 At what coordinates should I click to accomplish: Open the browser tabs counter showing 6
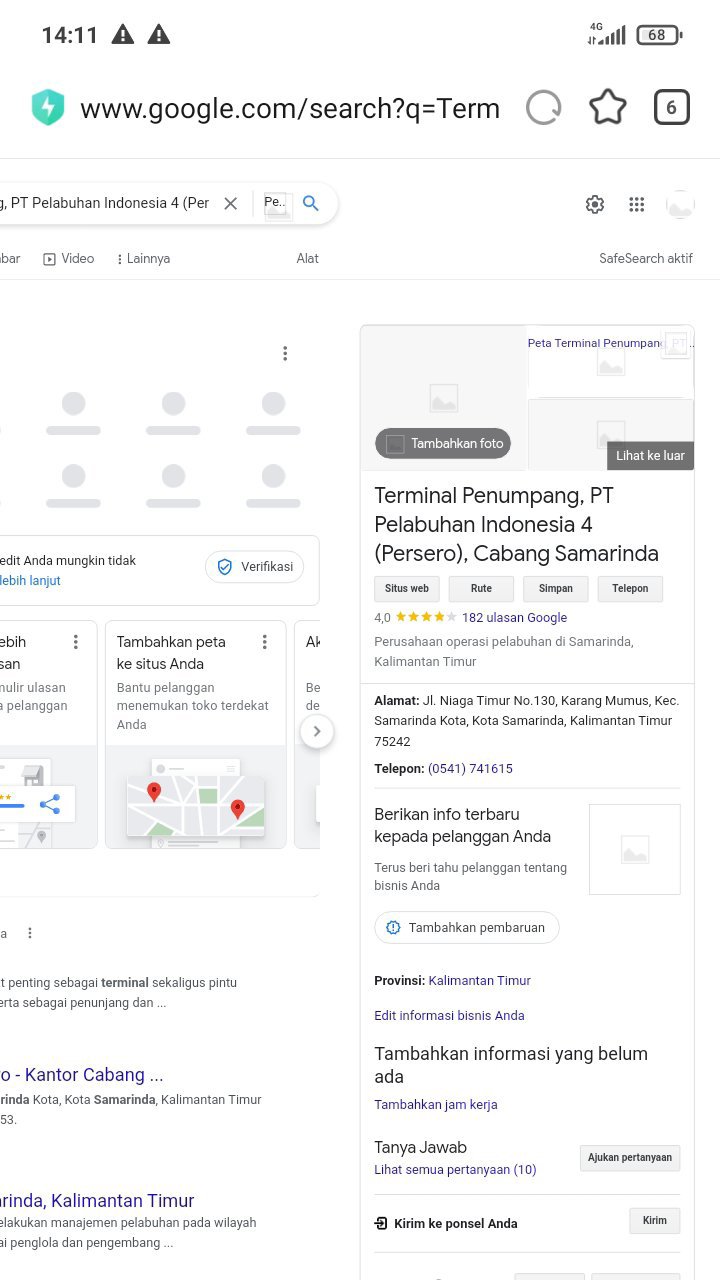coord(672,108)
